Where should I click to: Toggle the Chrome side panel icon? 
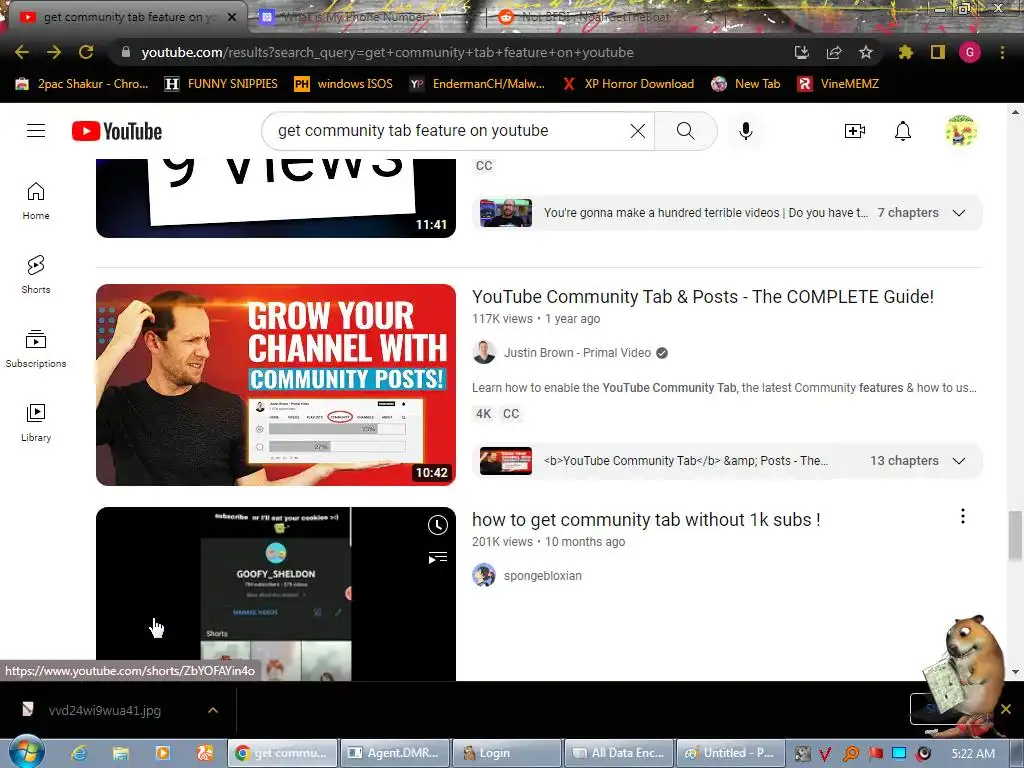(x=938, y=52)
